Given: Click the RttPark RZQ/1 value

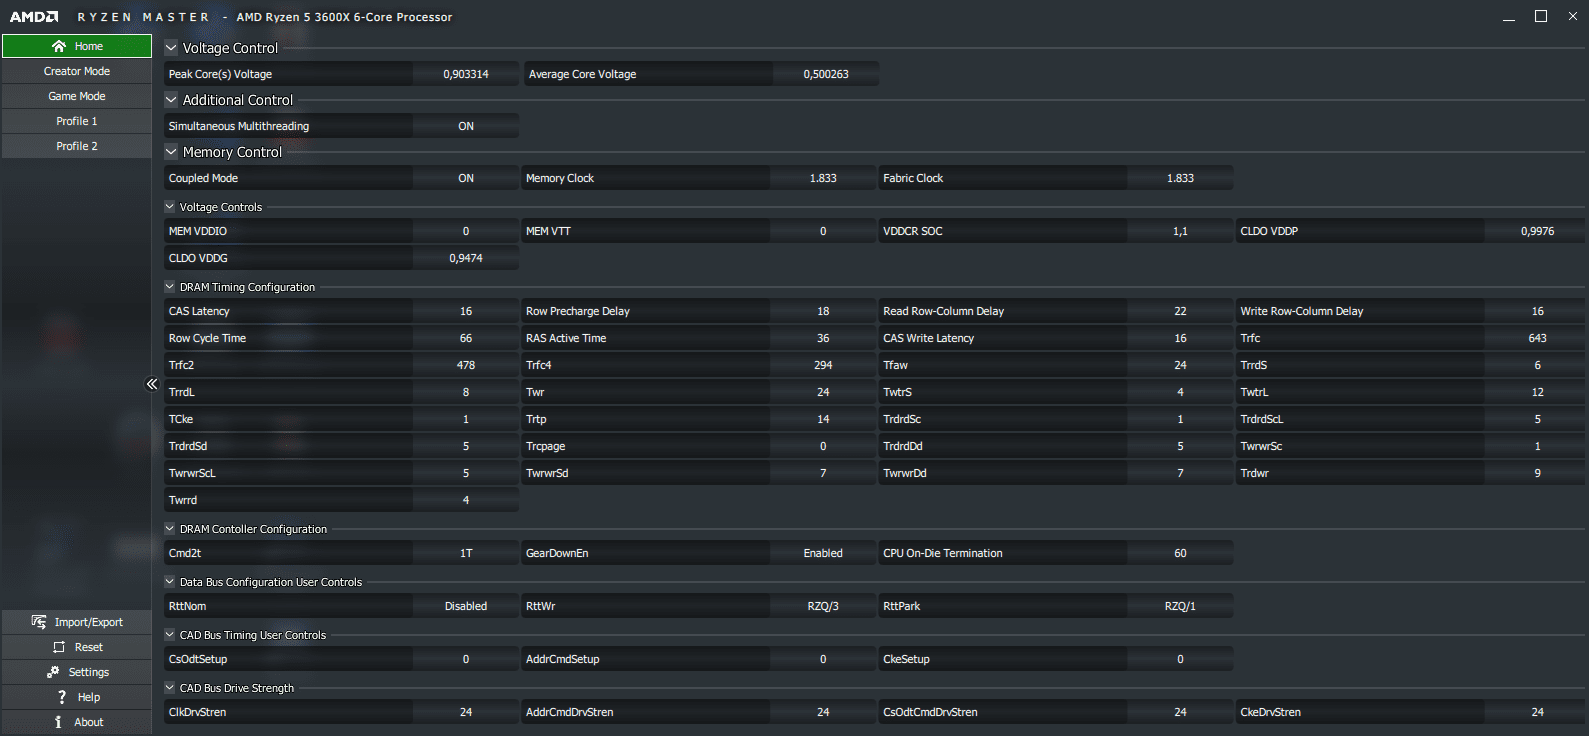Looking at the screenshot, I should [x=1180, y=606].
